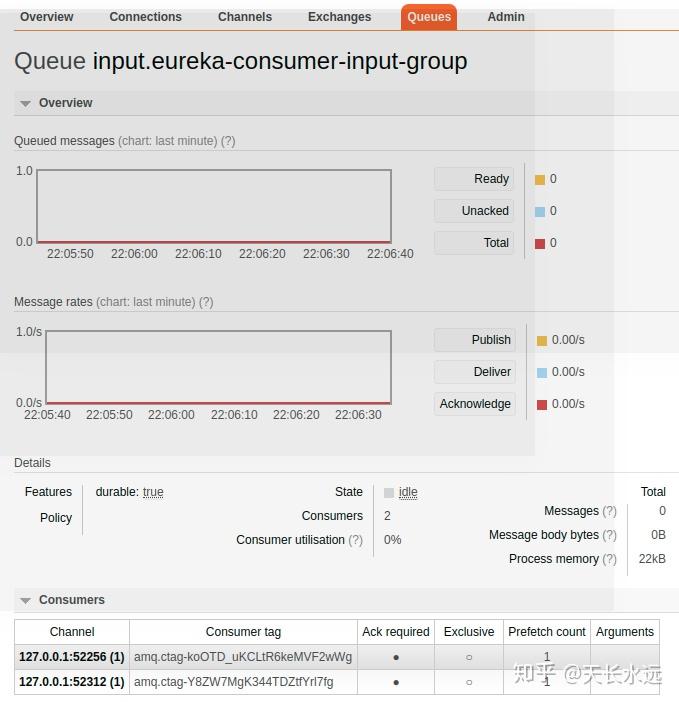Click the Consumers count value 2
Viewport: 679px width, 702px height.
pos(388,516)
